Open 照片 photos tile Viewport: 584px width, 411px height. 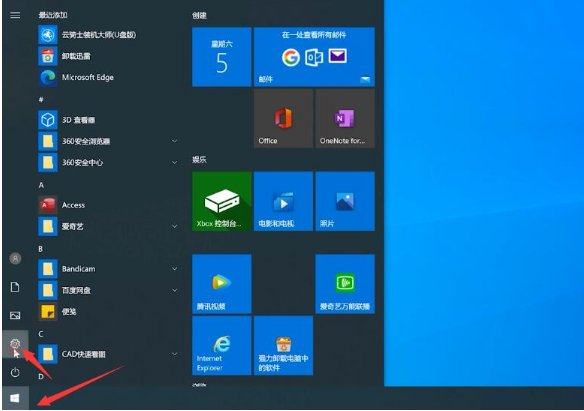(x=345, y=201)
